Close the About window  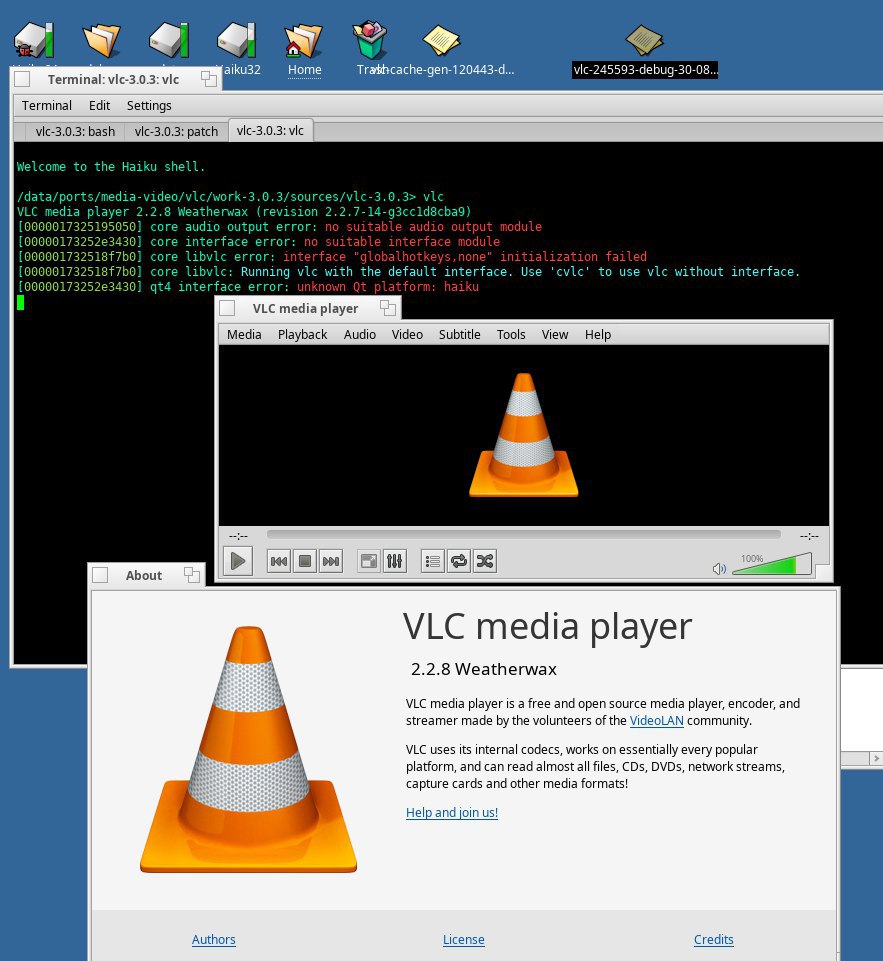[x=100, y=575]
